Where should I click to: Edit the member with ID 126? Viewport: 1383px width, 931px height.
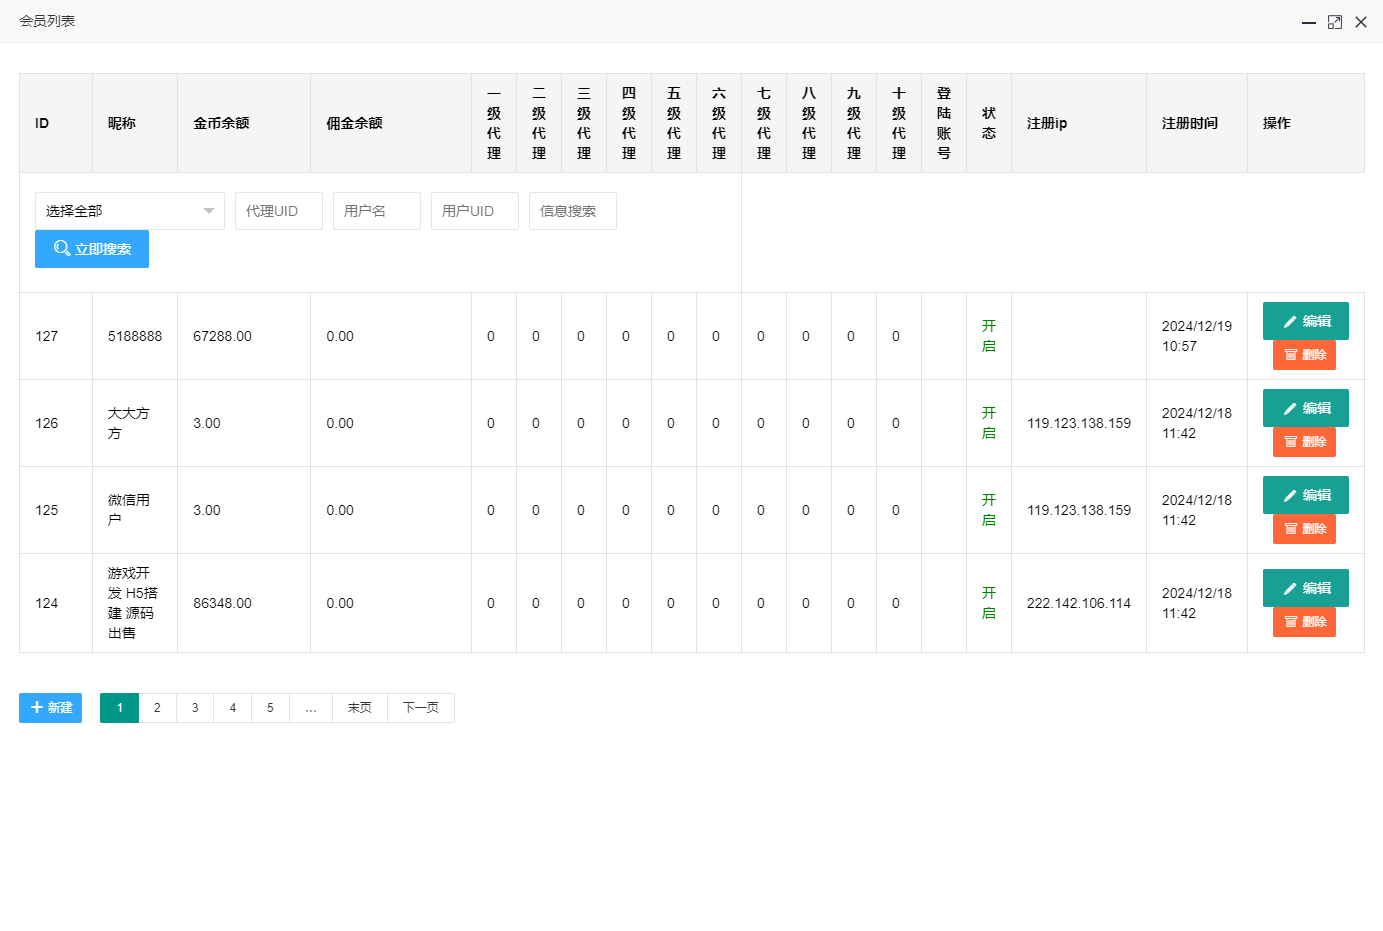(1305, 408)
